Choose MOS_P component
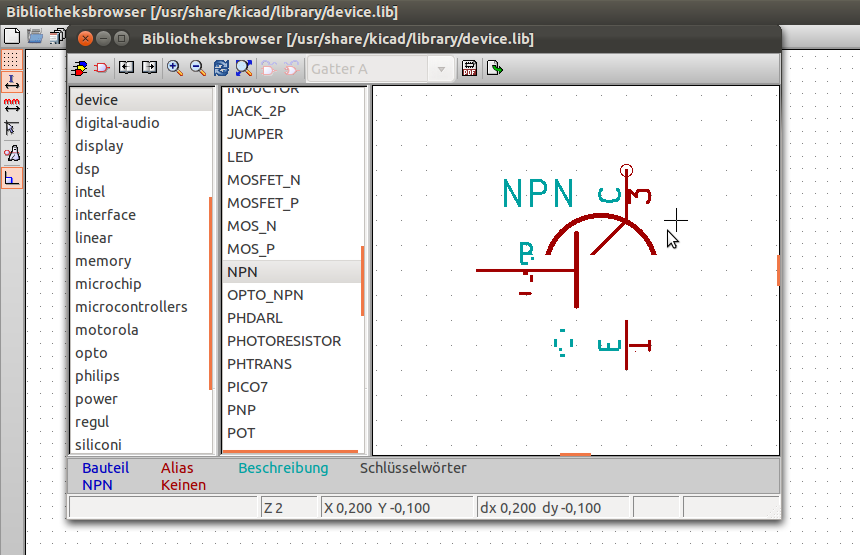Screen dimensions: 860x555 tap(292, 250)
